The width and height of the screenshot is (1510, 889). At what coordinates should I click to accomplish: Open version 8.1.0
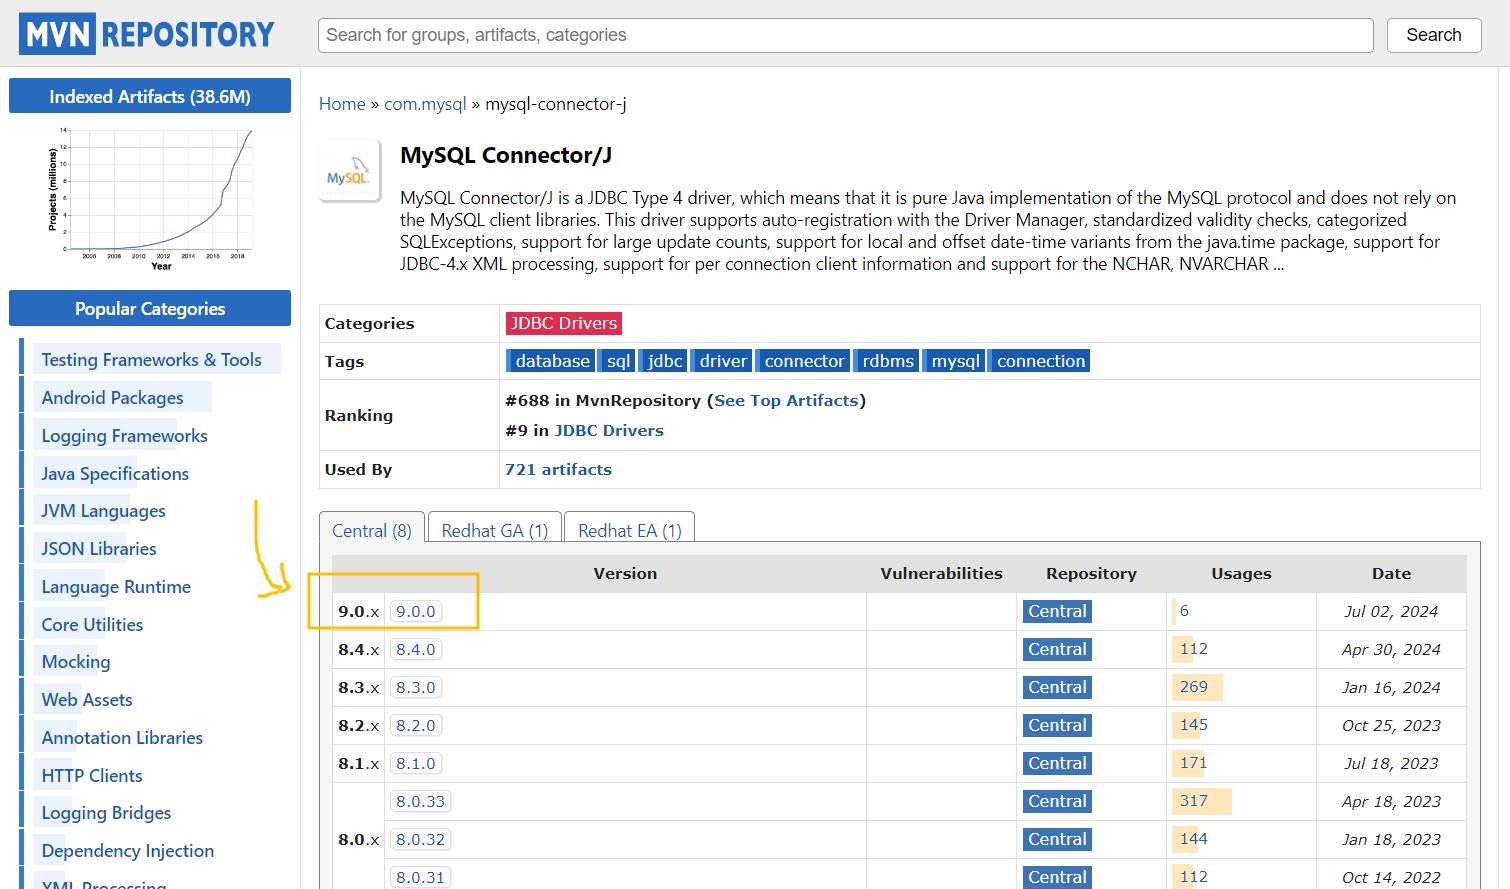(416, 763)
